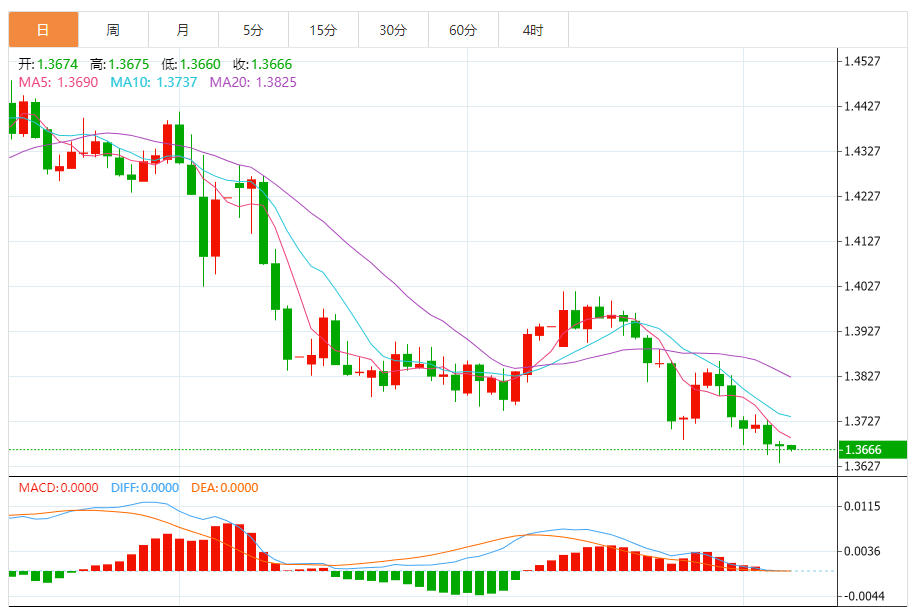Click the MACD:0.0000 label
Screen dimensions: 915x607
pos(58,488)
